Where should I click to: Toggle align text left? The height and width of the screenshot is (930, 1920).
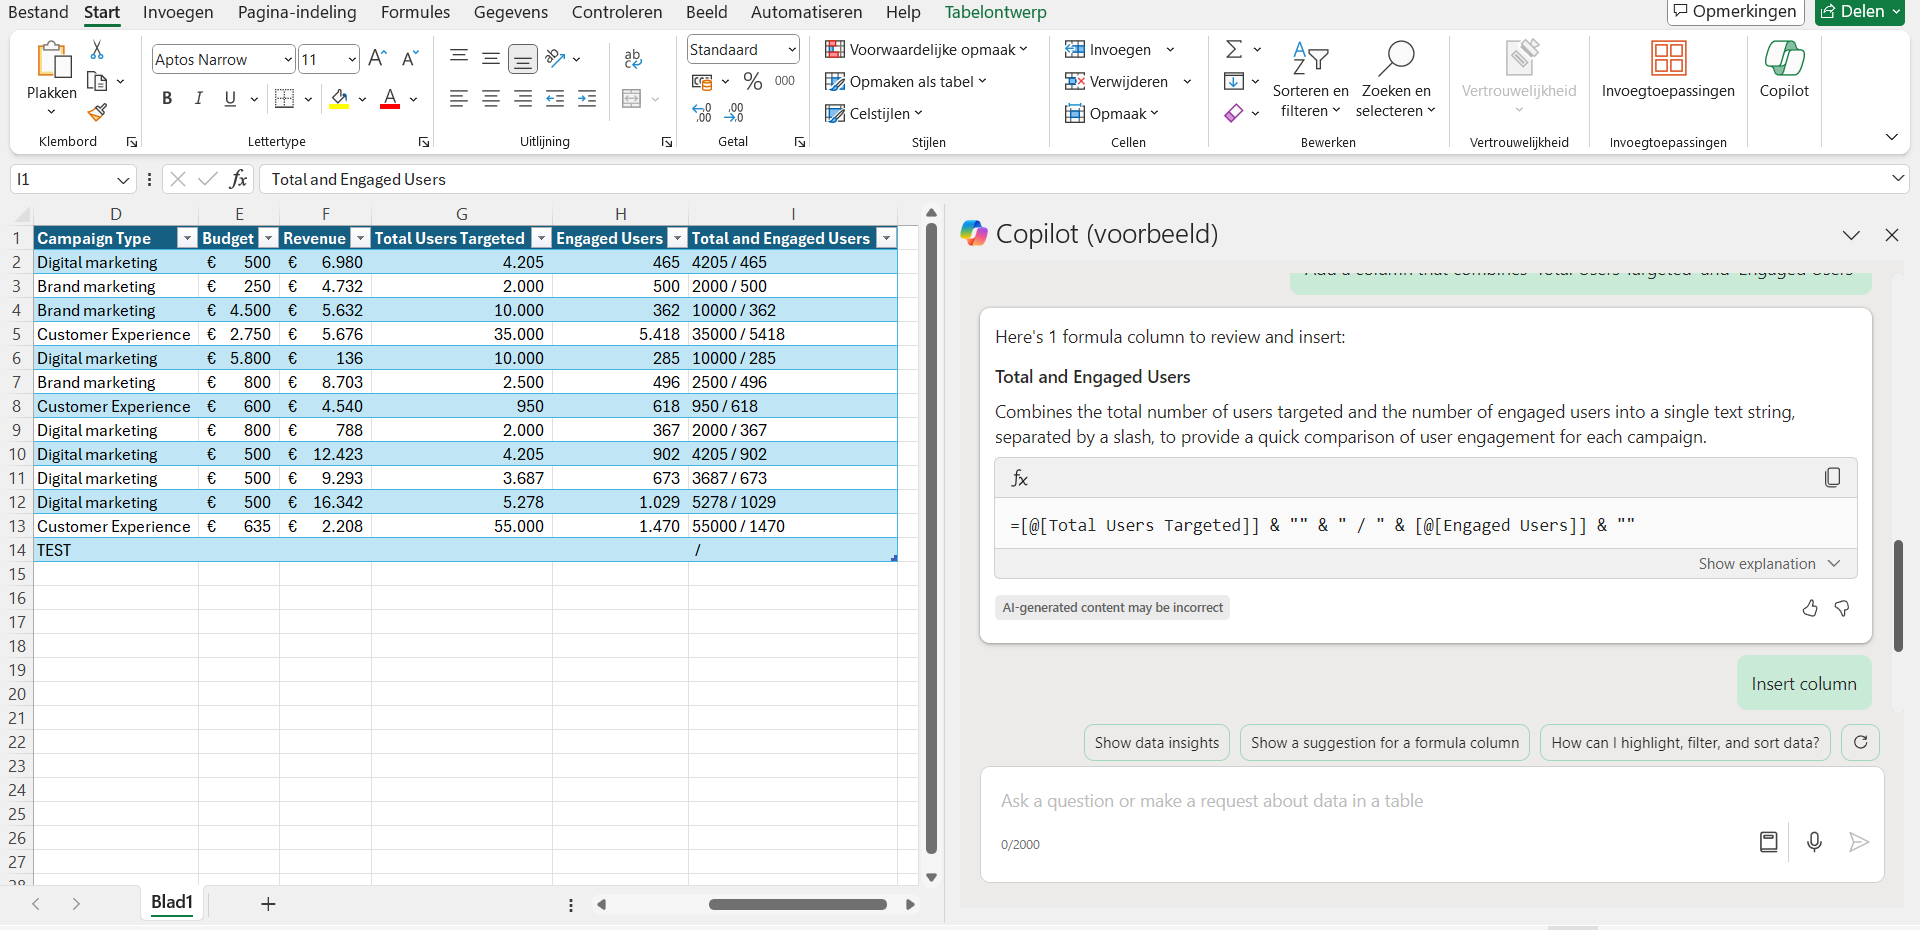coord(459,98)
